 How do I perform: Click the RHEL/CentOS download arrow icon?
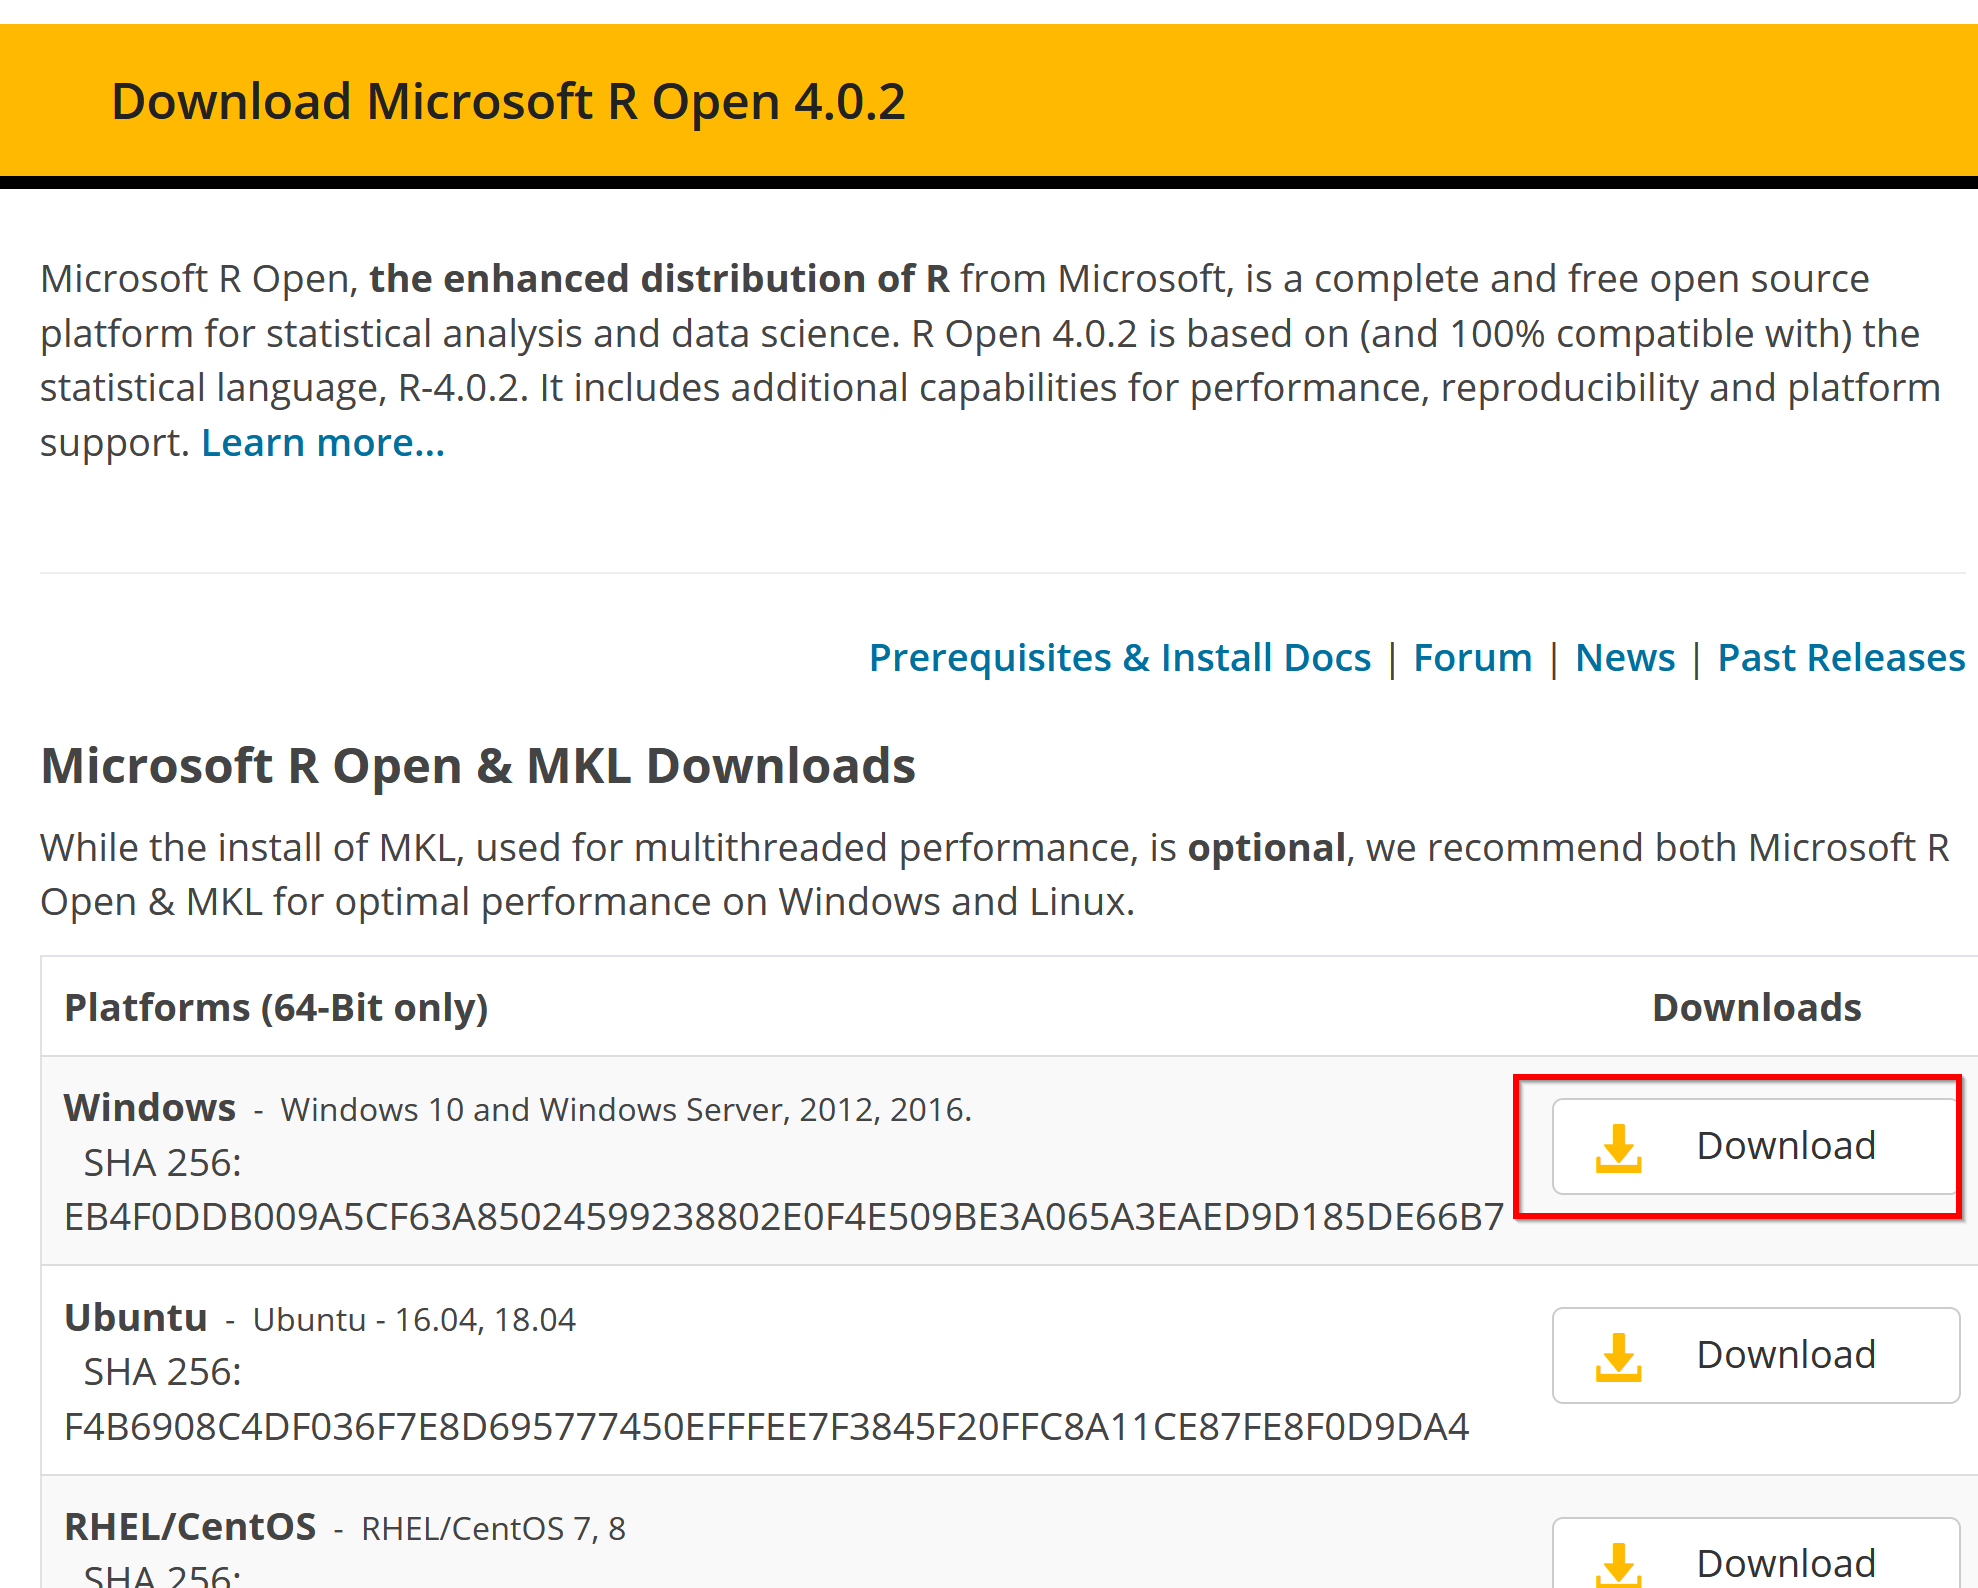(x=1618, y=1564)
